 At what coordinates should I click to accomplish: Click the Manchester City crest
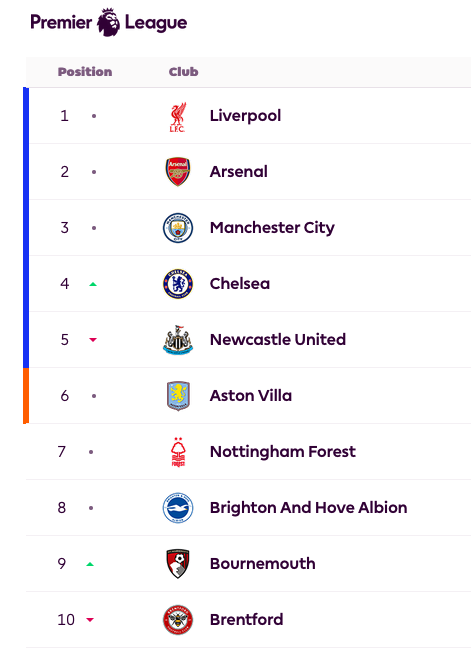click(178, 228)
